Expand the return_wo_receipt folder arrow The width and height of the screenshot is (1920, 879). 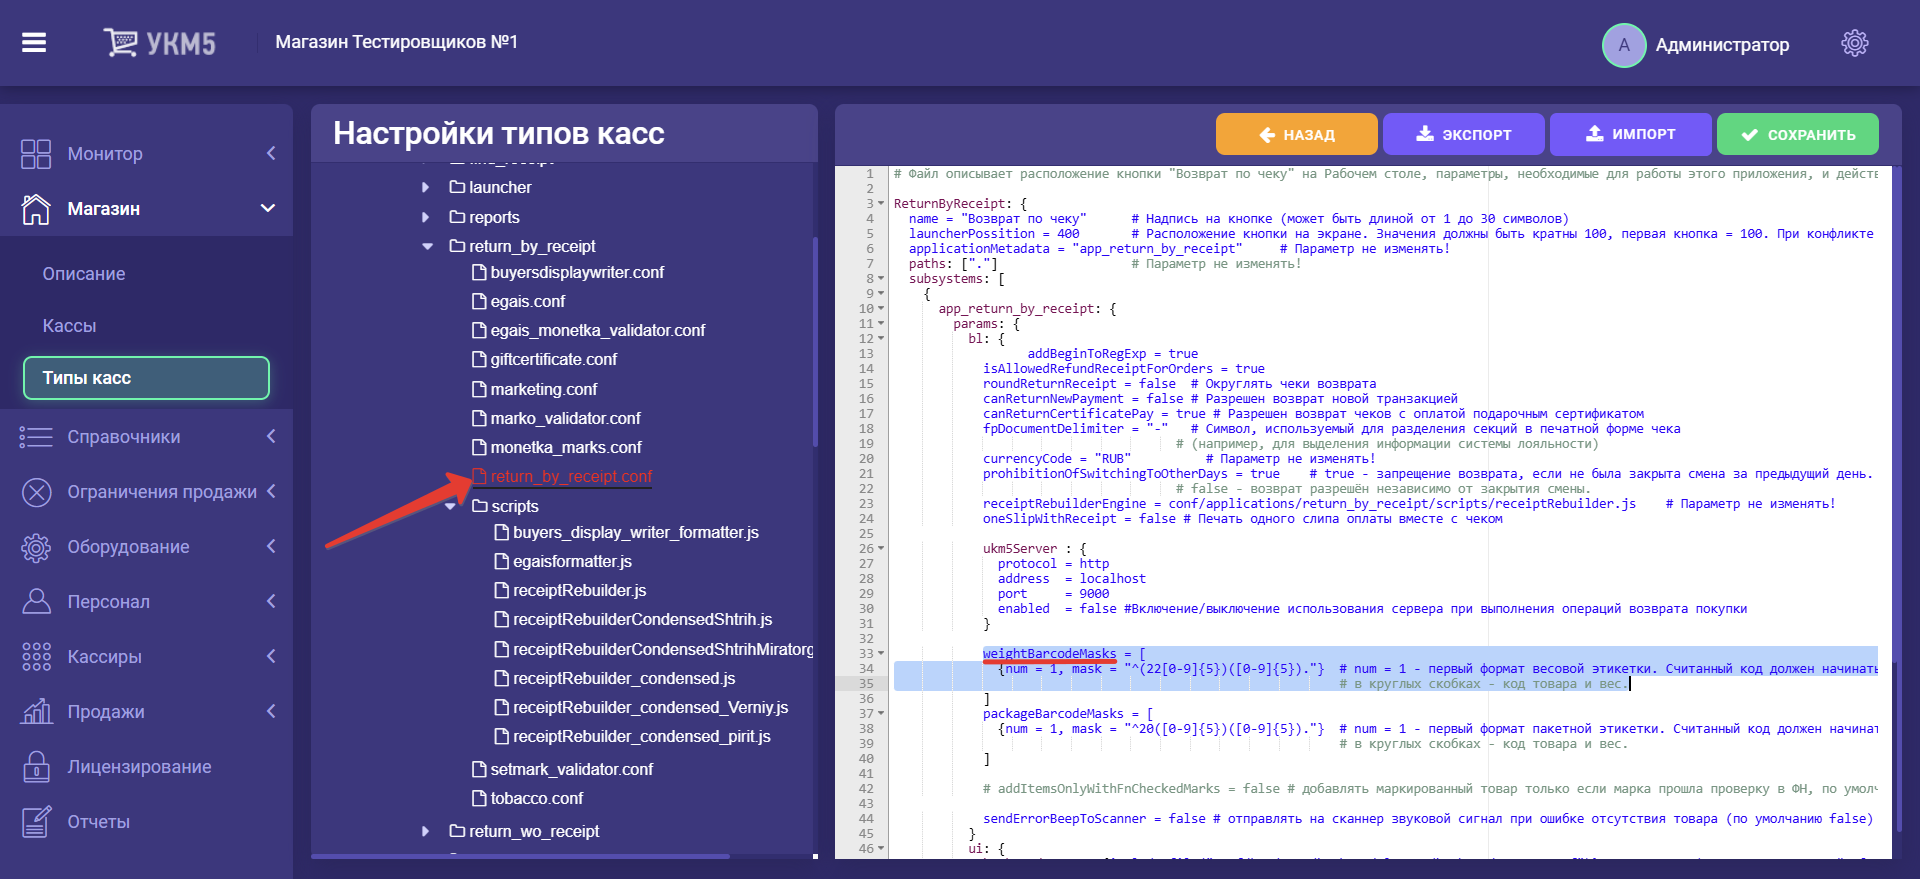[x=426, y=831]
